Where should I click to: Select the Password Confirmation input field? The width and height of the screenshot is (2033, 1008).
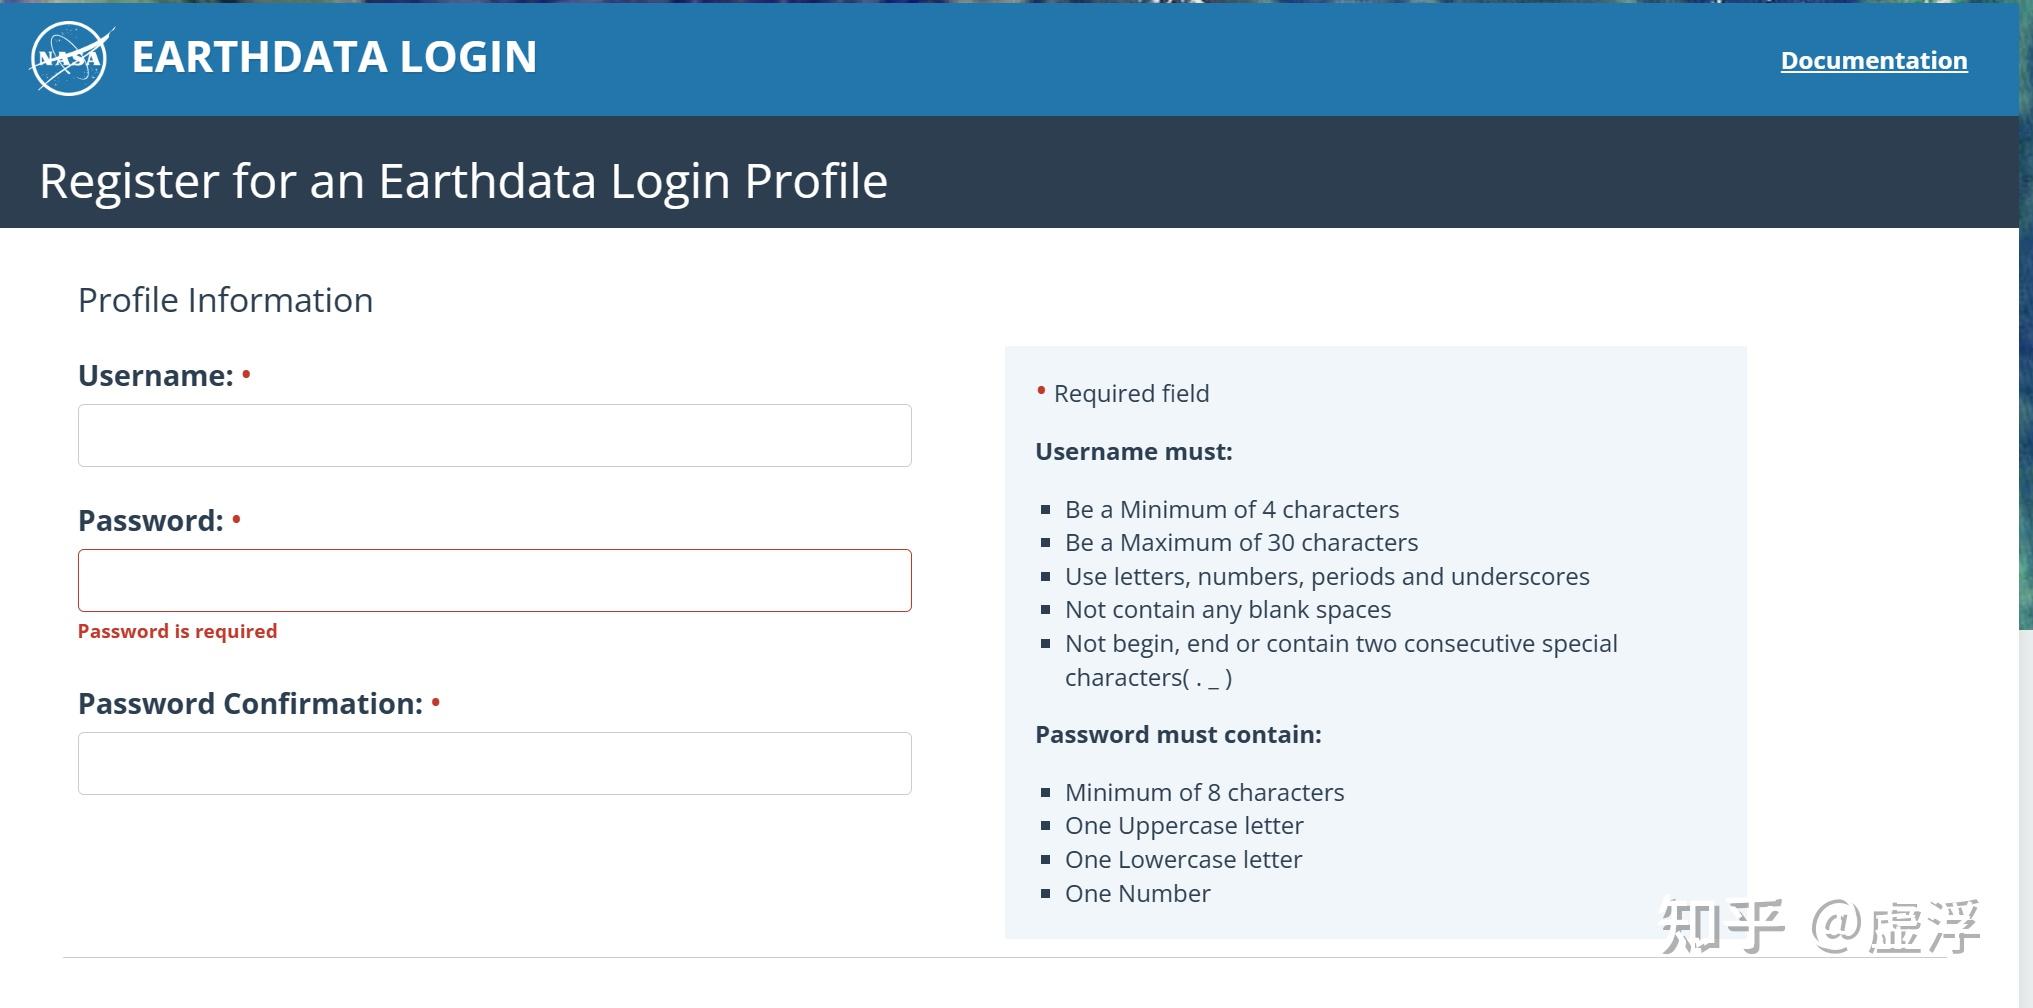click(494, 764)
